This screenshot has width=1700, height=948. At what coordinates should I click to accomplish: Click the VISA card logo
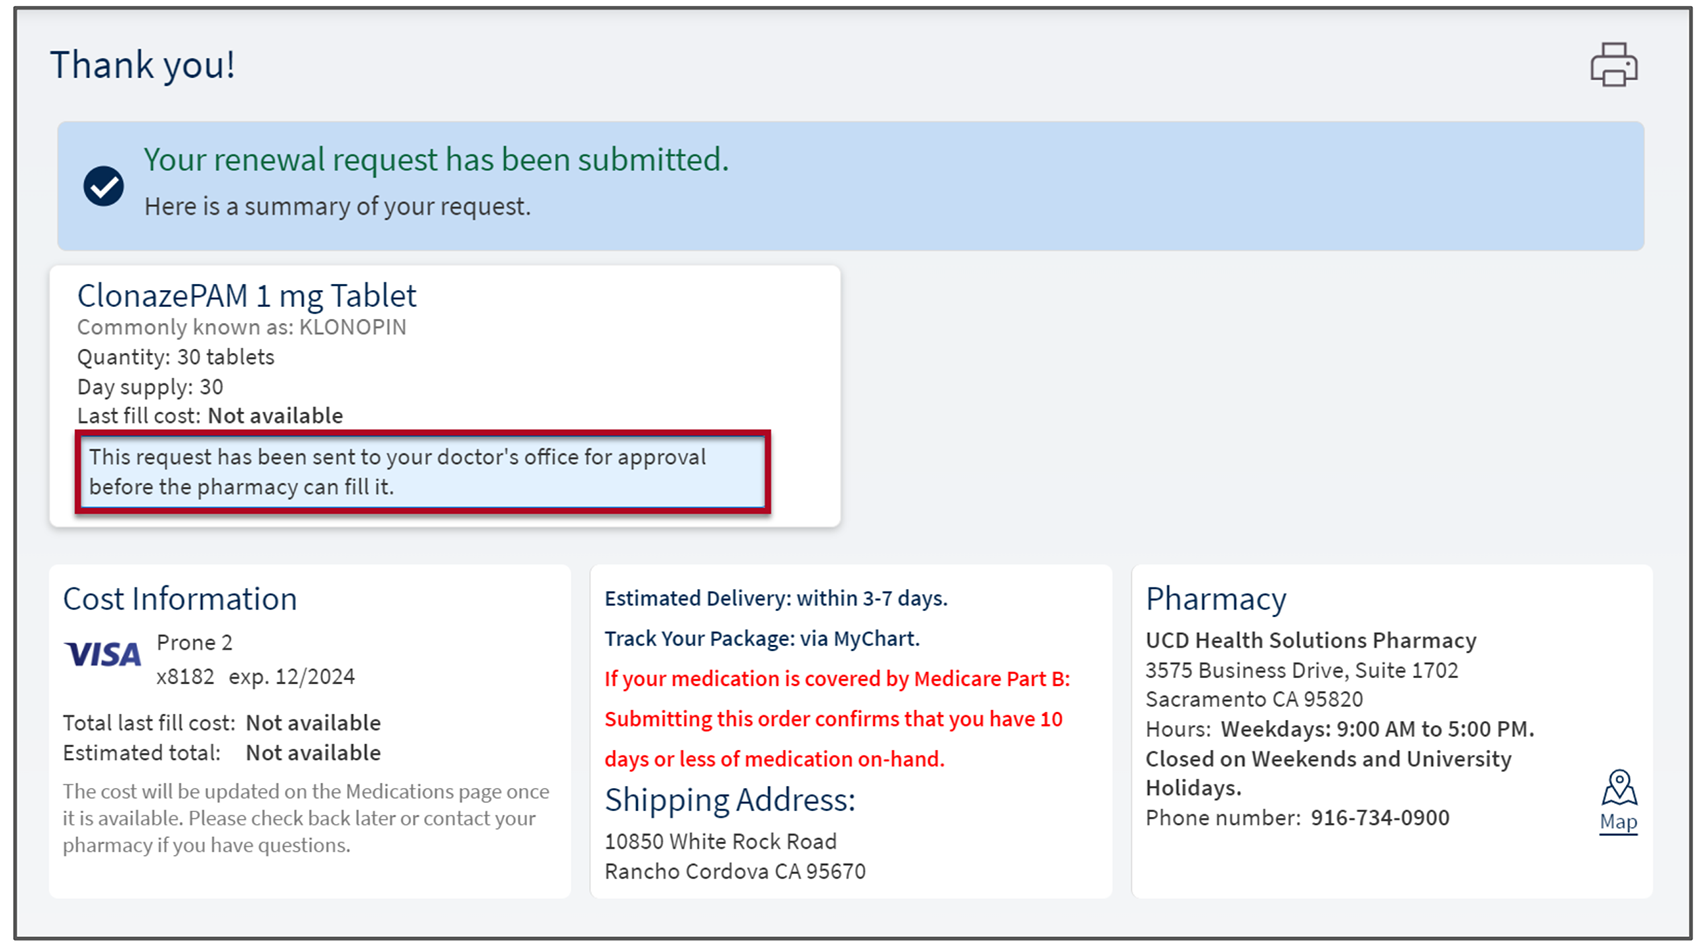click(103, 655)
